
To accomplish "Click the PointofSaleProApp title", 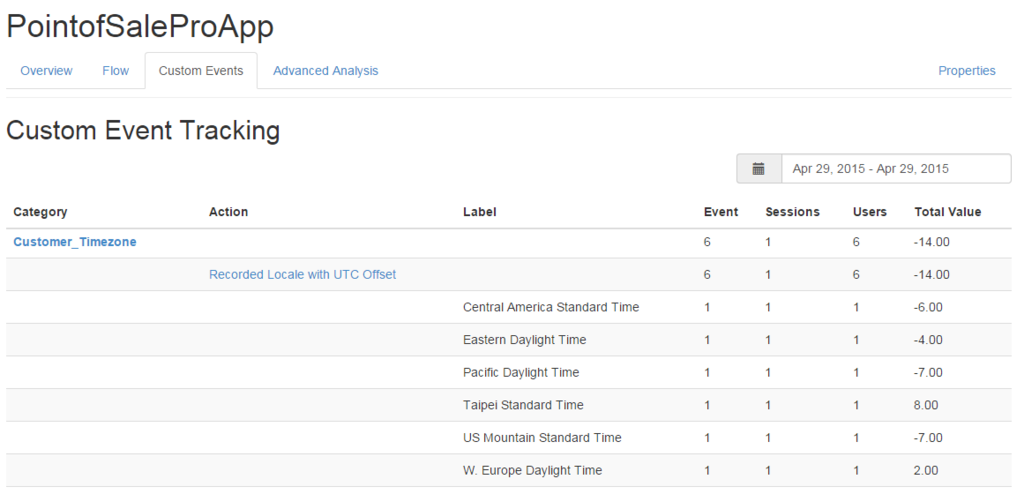I will tap(140, 27).
